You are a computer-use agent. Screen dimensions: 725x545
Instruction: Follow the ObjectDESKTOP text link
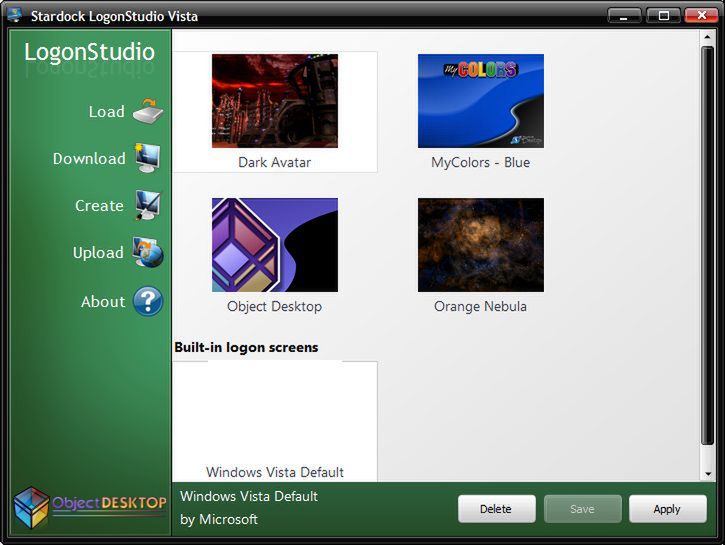pyautogui.click(x=109, y=503)
